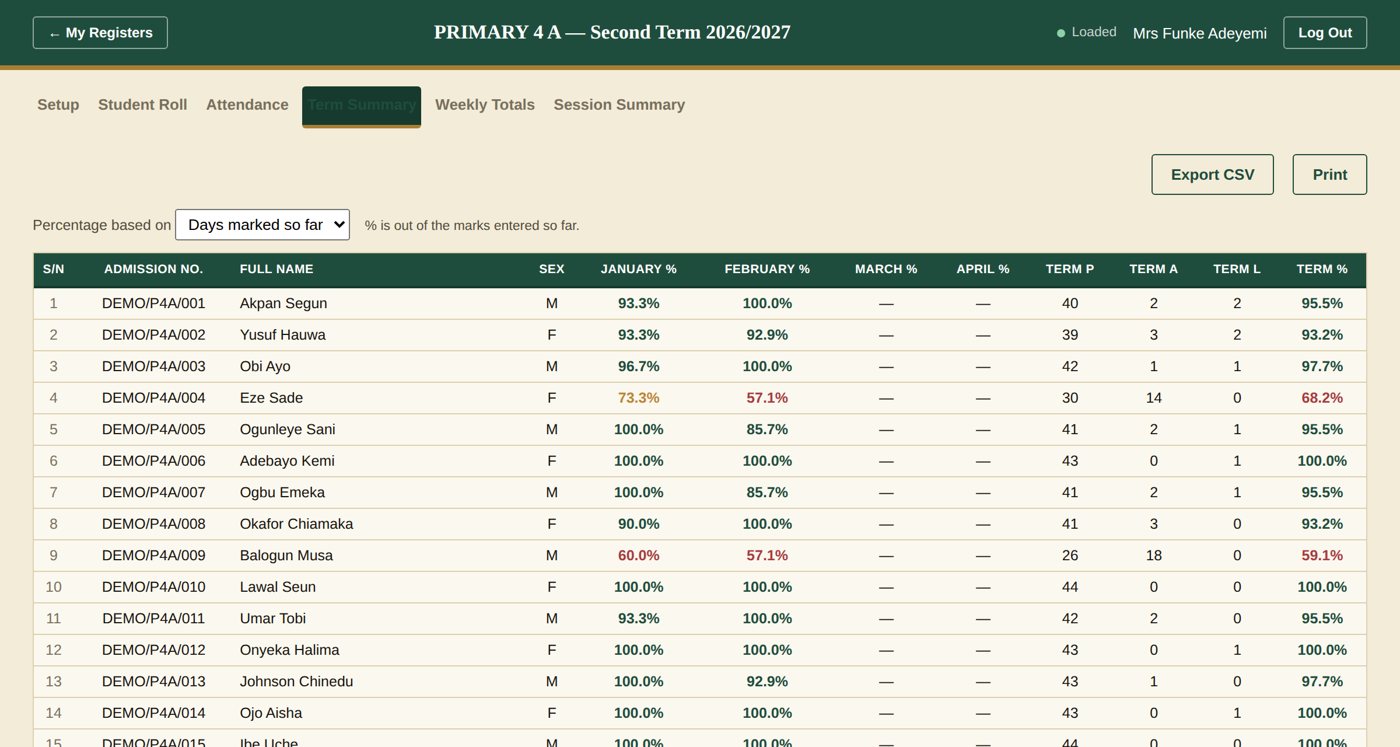Viewport: 1400px width, 747px height.
Task: Click Balogun Musa's 59.1% term percentage
Action: [x=1322, y=555]
